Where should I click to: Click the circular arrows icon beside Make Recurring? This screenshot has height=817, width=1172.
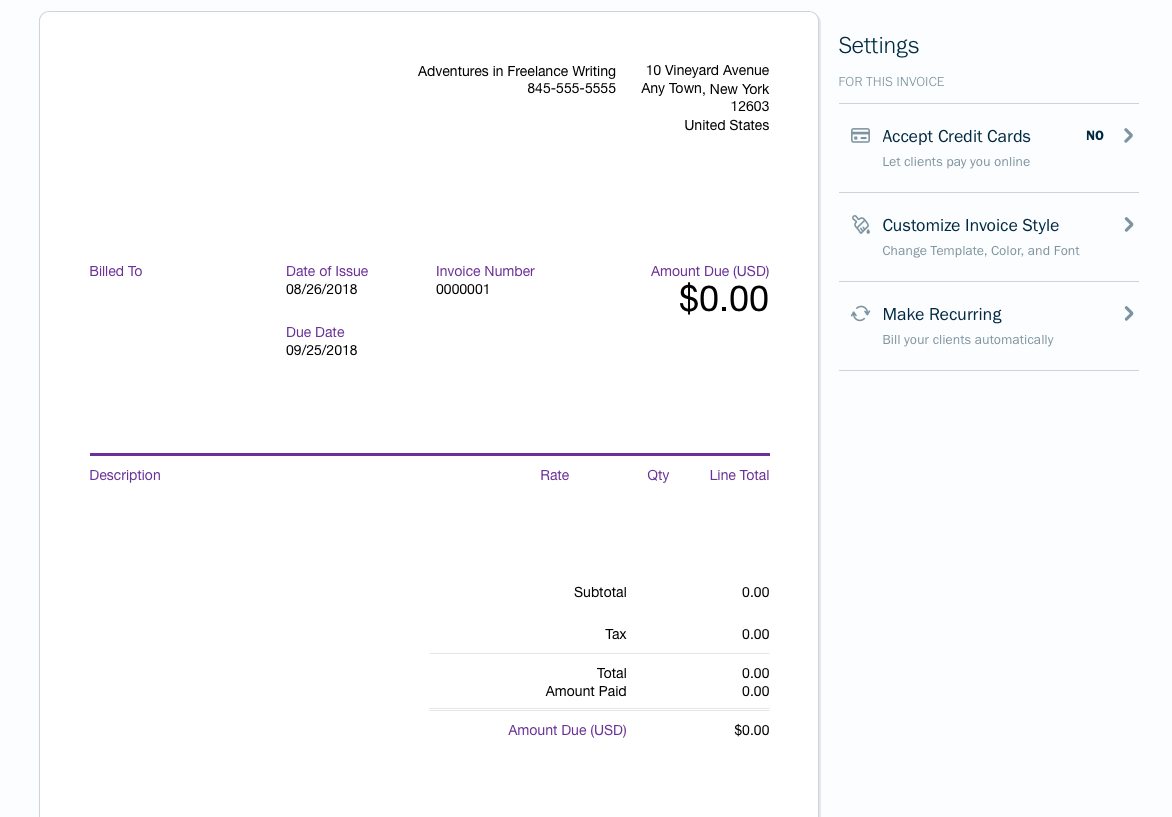pos(860,314)
